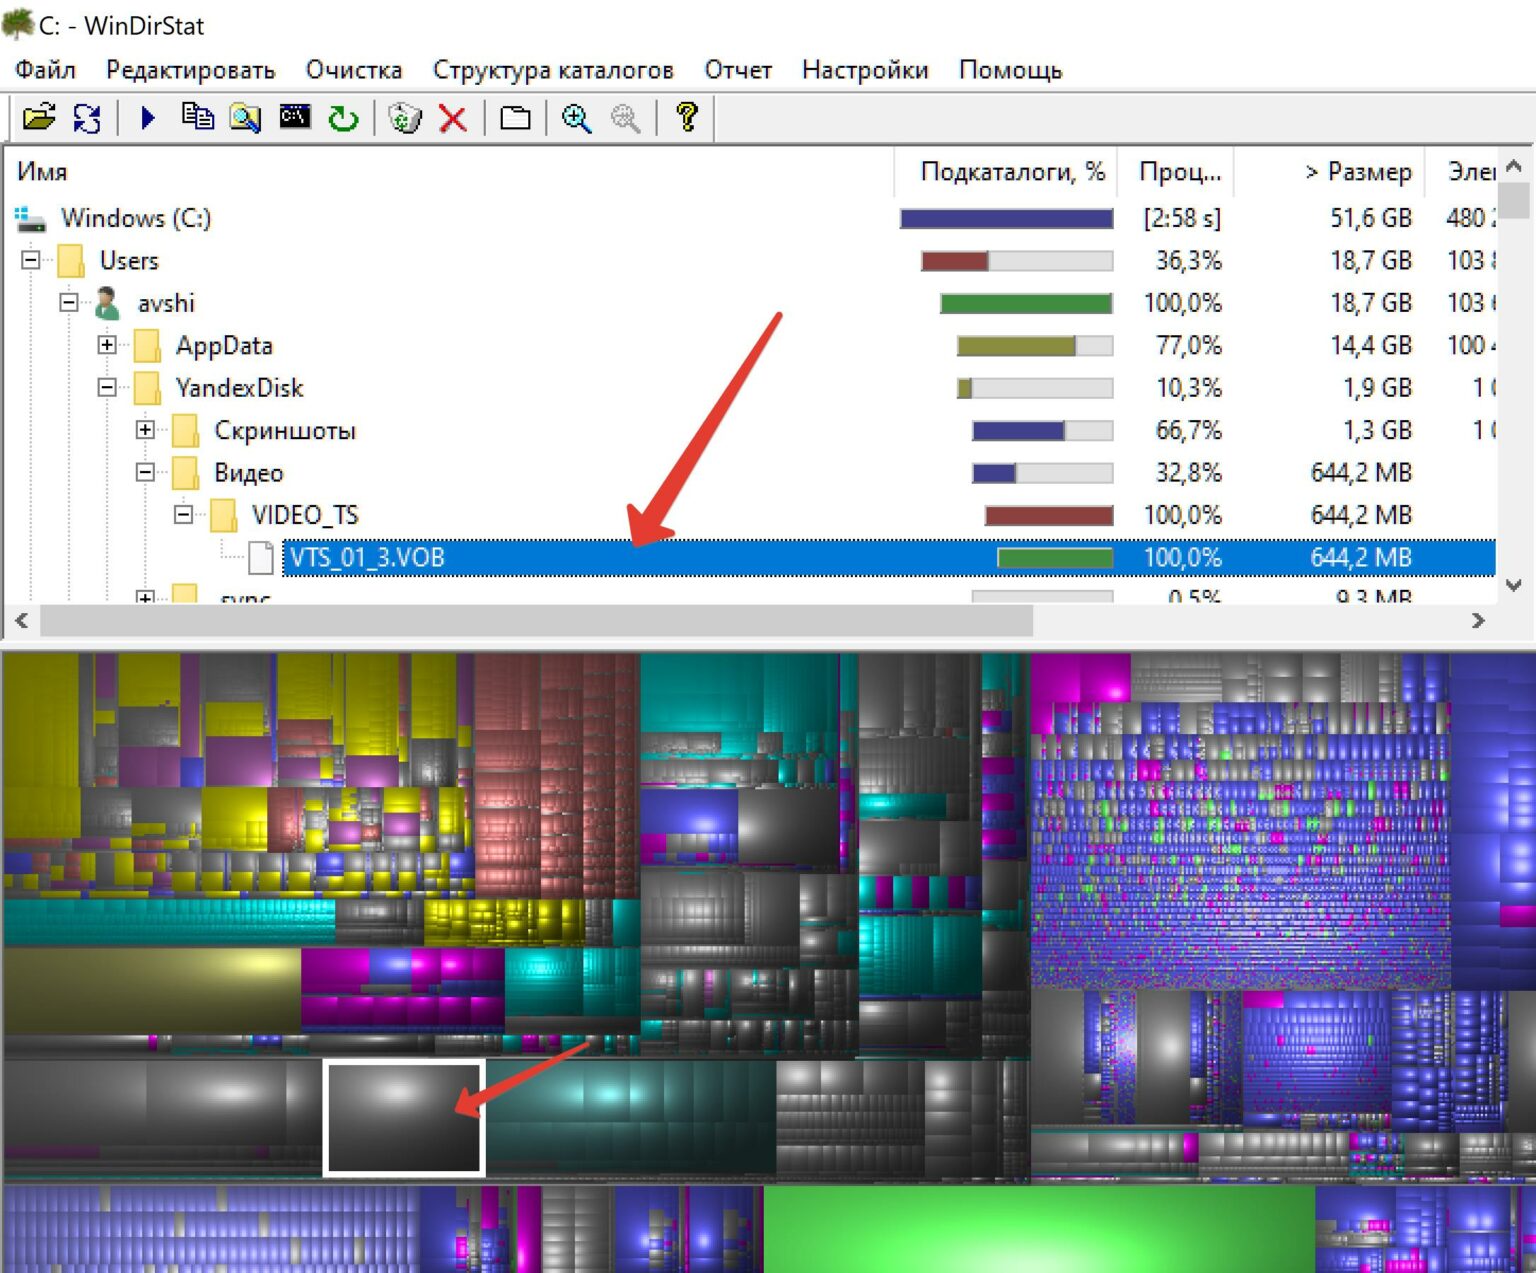Click the YandexDisk folder icon
1536x1273 pixels.
point(147,388)
